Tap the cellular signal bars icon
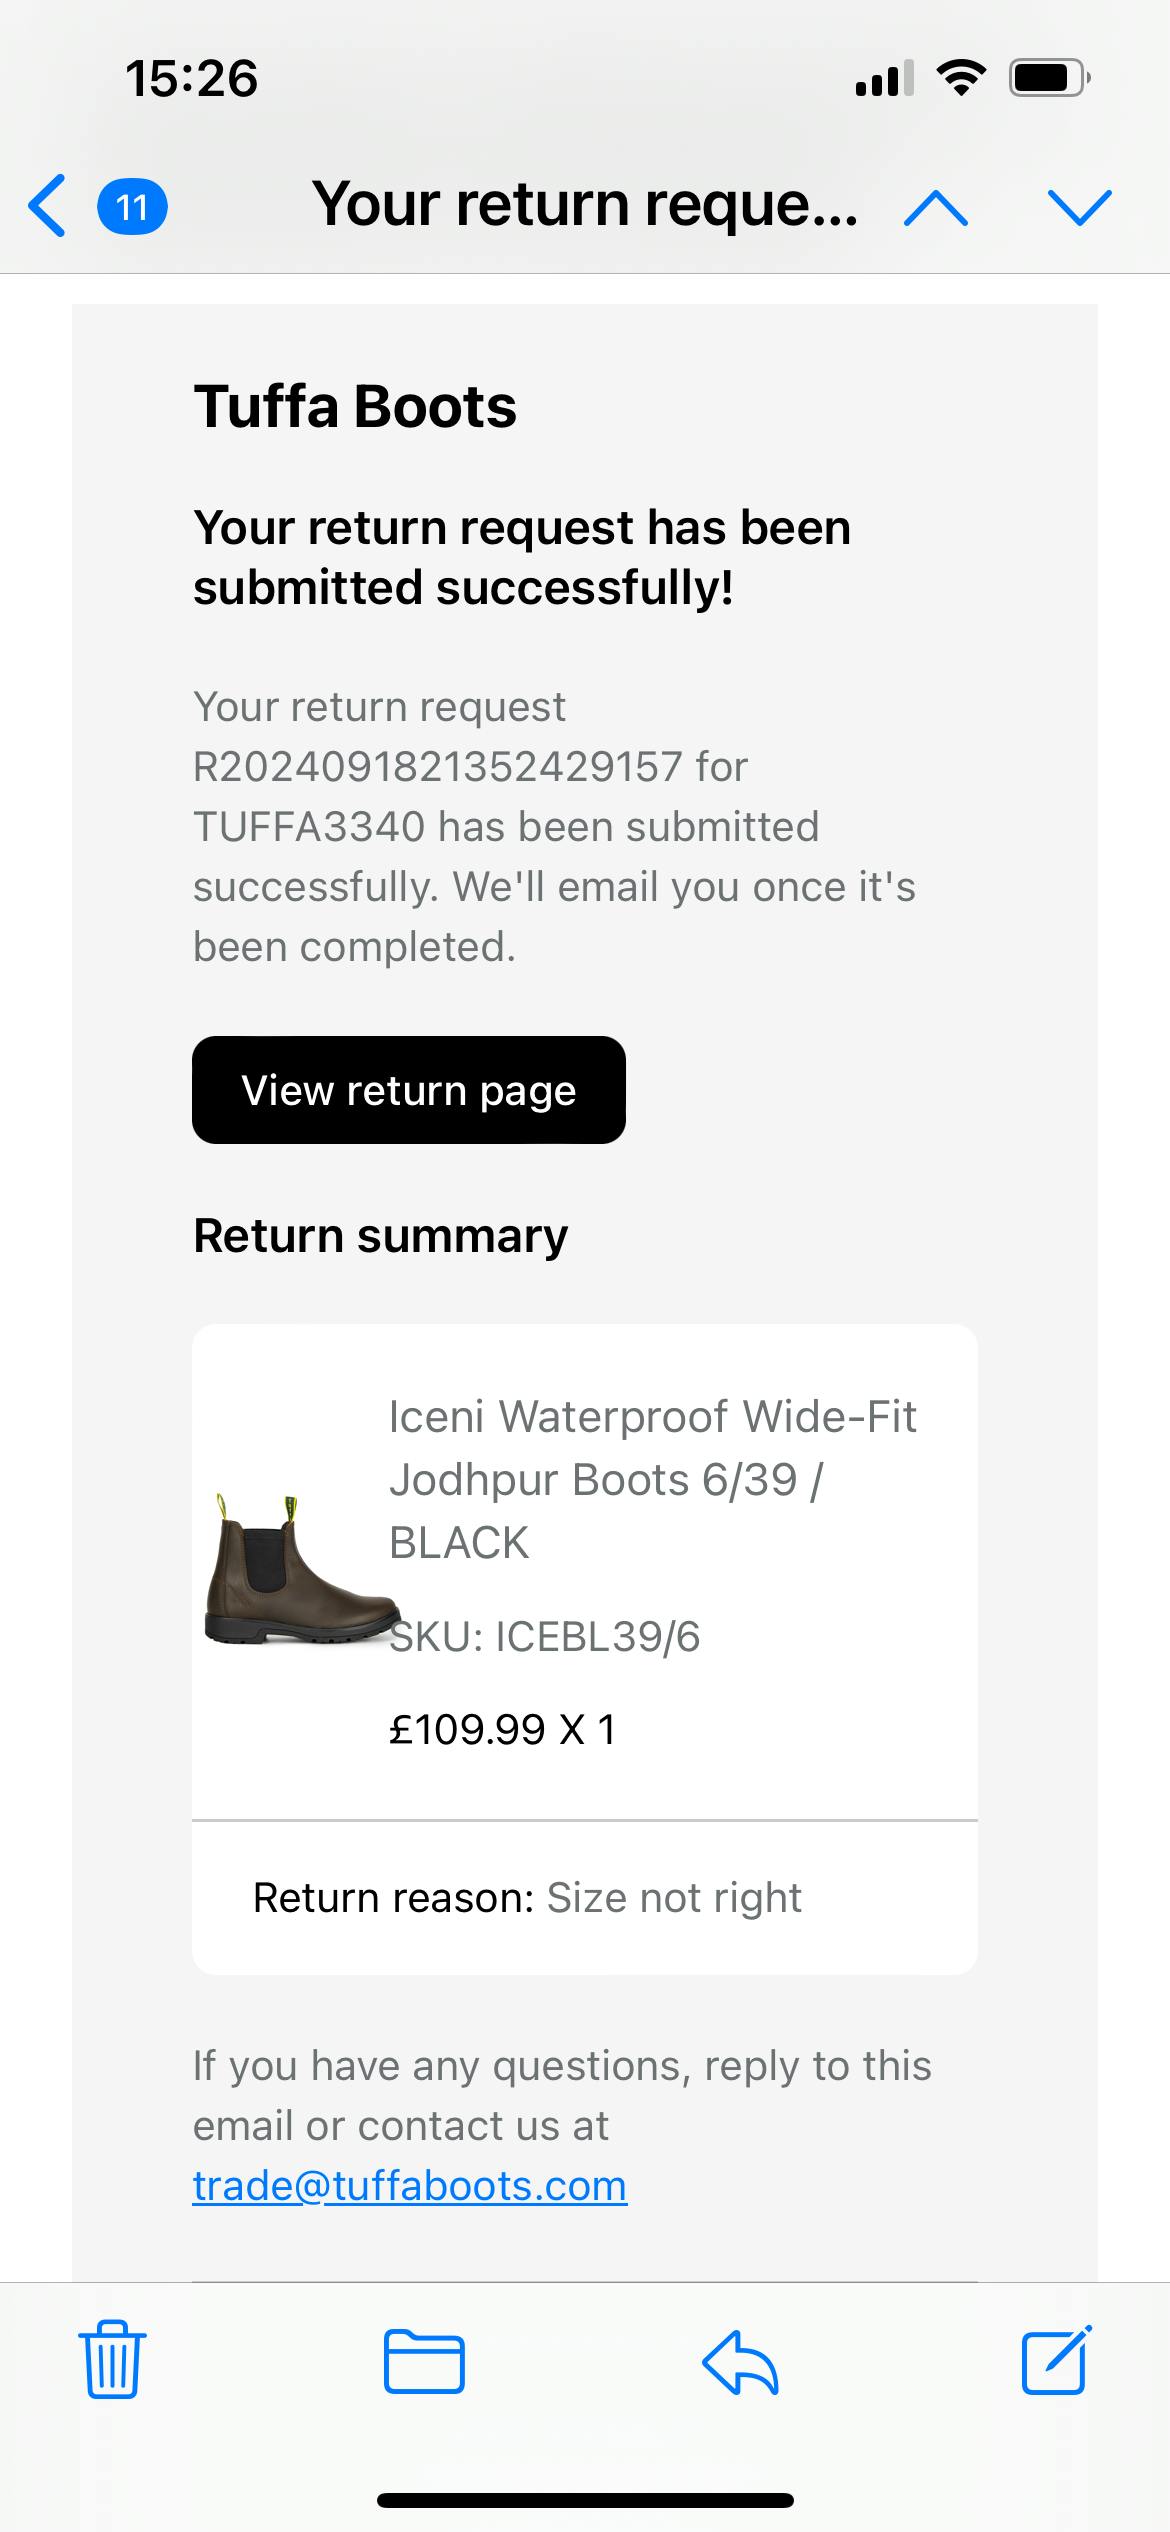 pos(884,78)
